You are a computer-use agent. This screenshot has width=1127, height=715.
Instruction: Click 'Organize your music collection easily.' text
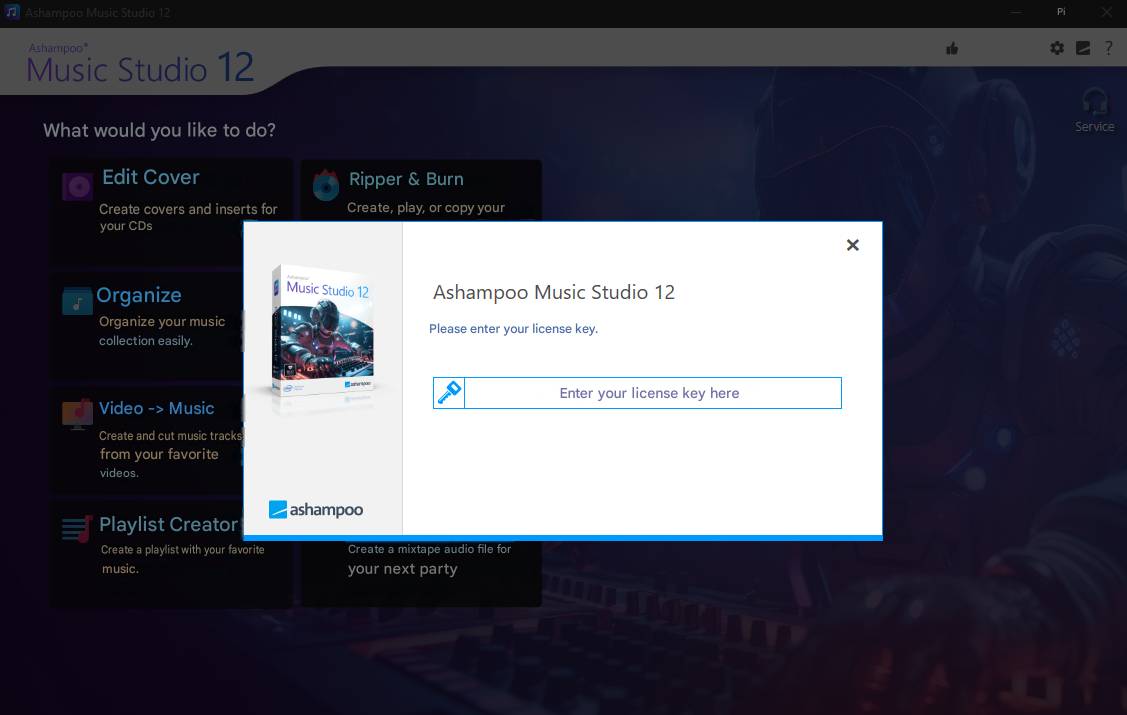point(162,331)
